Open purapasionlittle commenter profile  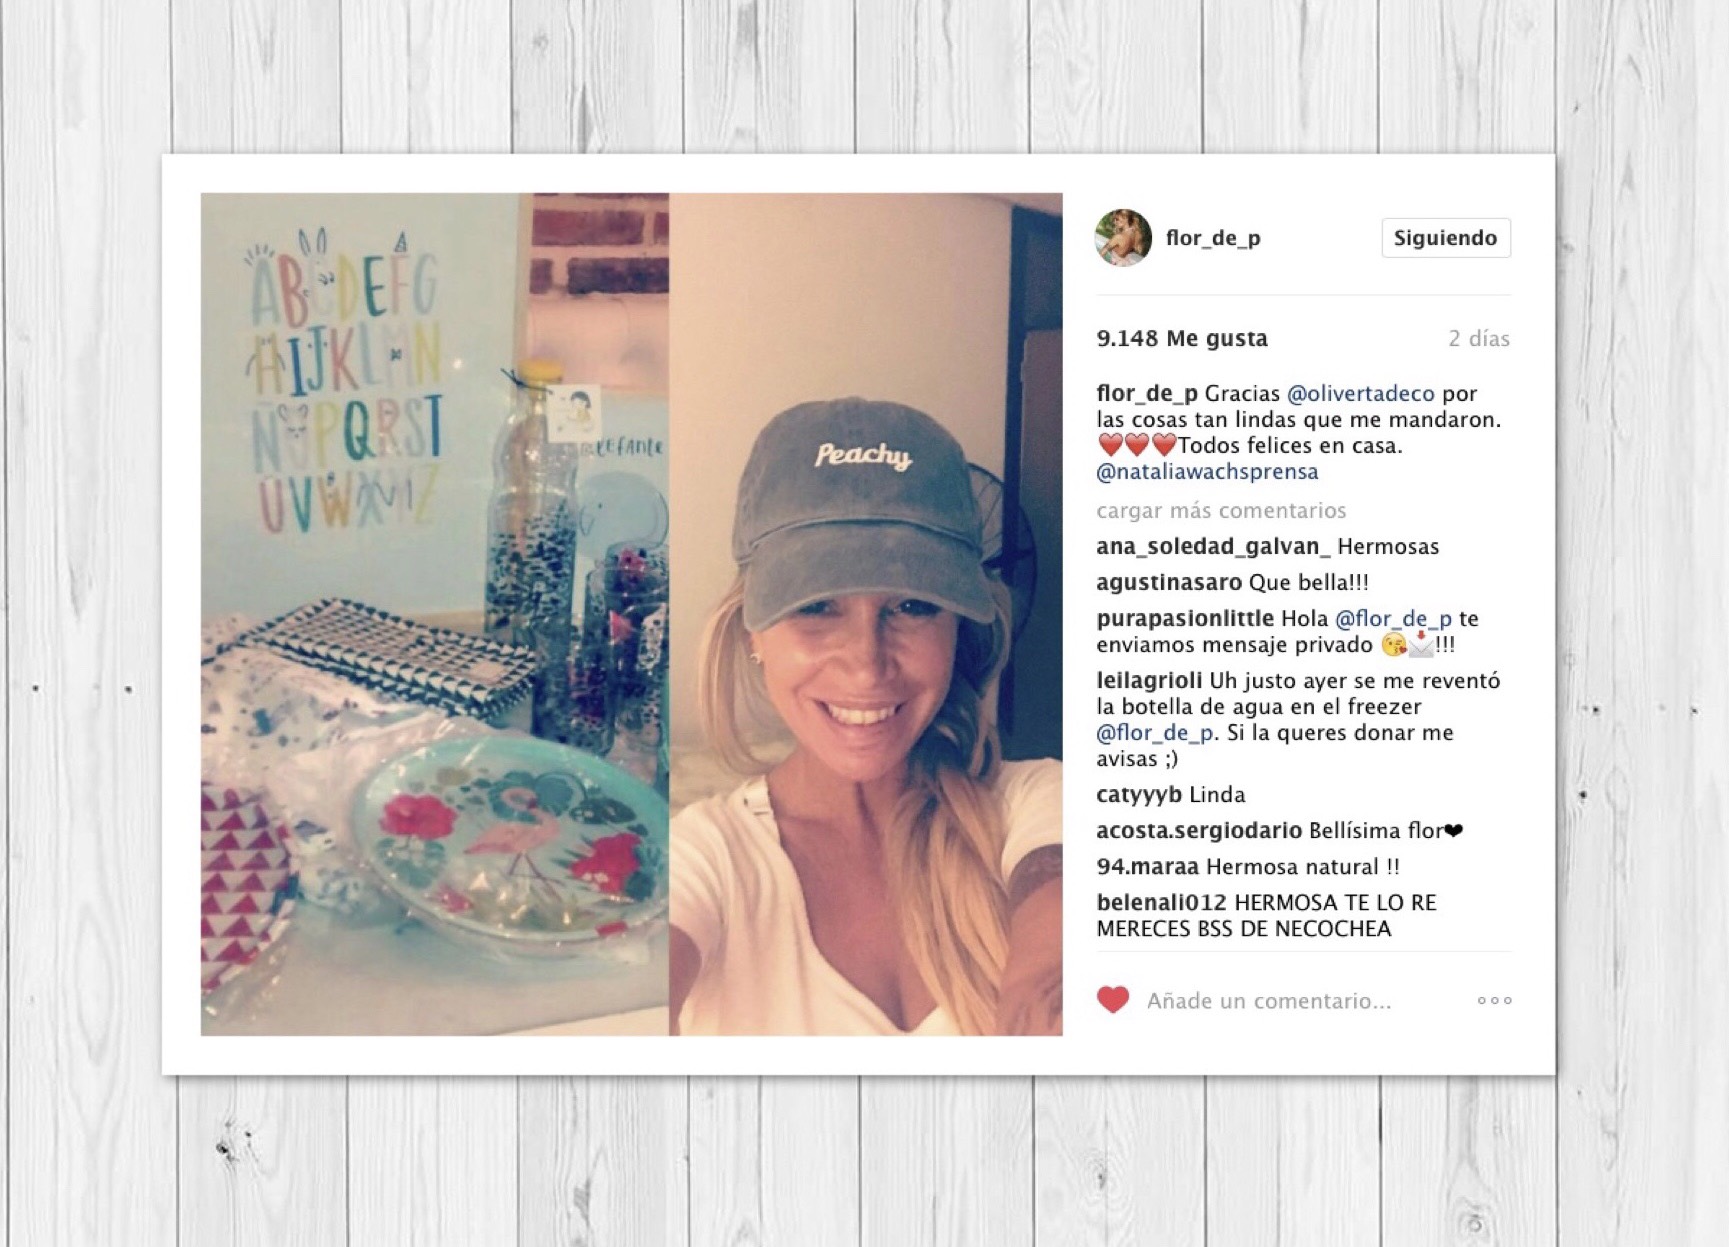coord(1185,618)
